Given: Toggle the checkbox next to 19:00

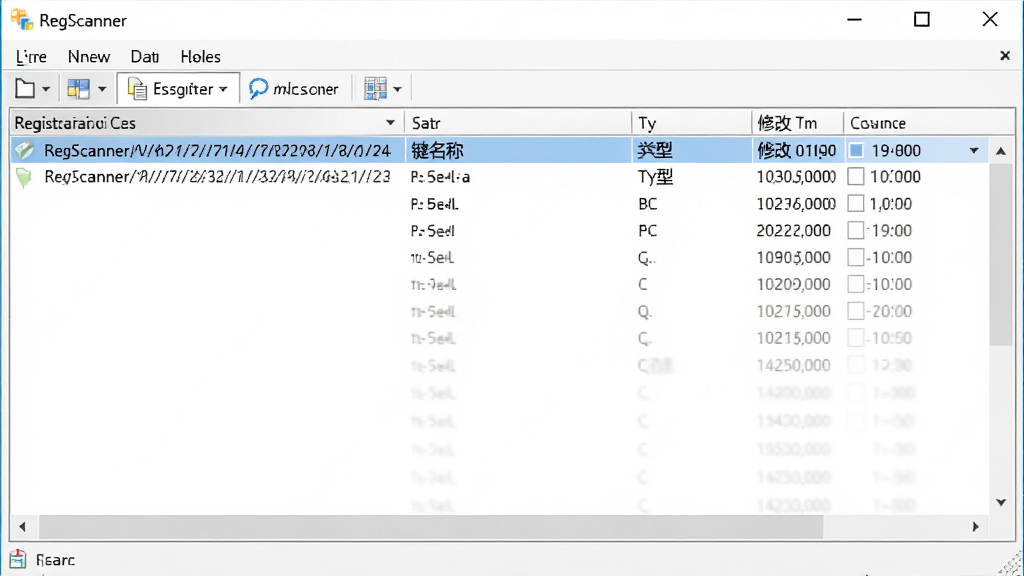Looking at the screenshot, I should pyautogui.click(x=856, y=231).
